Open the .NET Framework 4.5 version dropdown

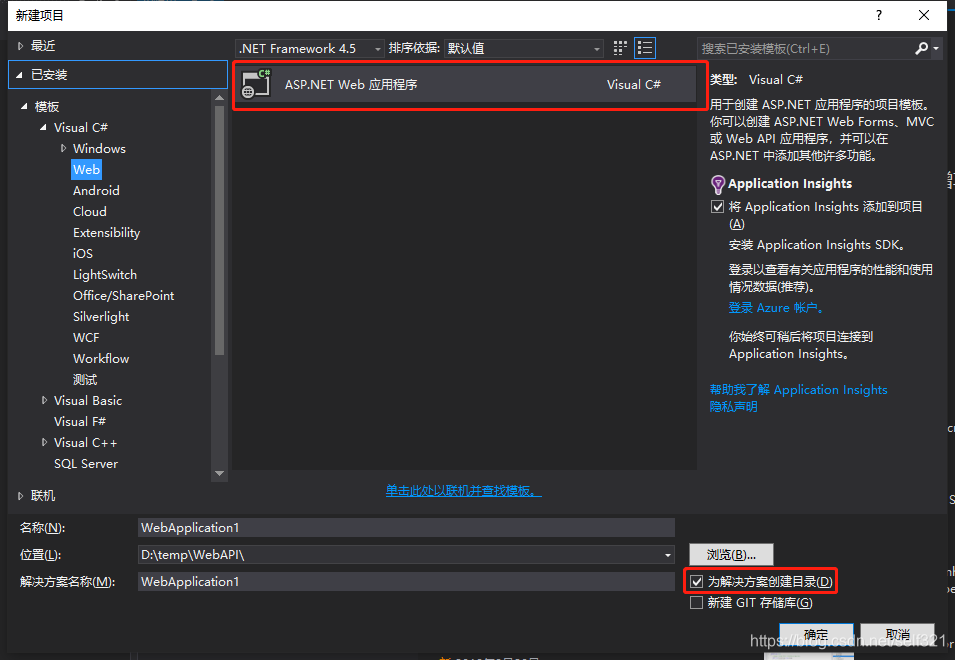pyautogui.click(x=309, y=48)
